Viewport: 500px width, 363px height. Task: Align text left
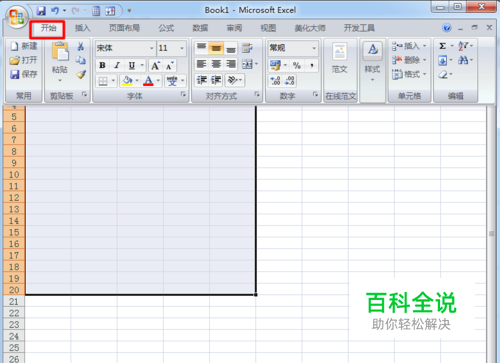[201, 64]
